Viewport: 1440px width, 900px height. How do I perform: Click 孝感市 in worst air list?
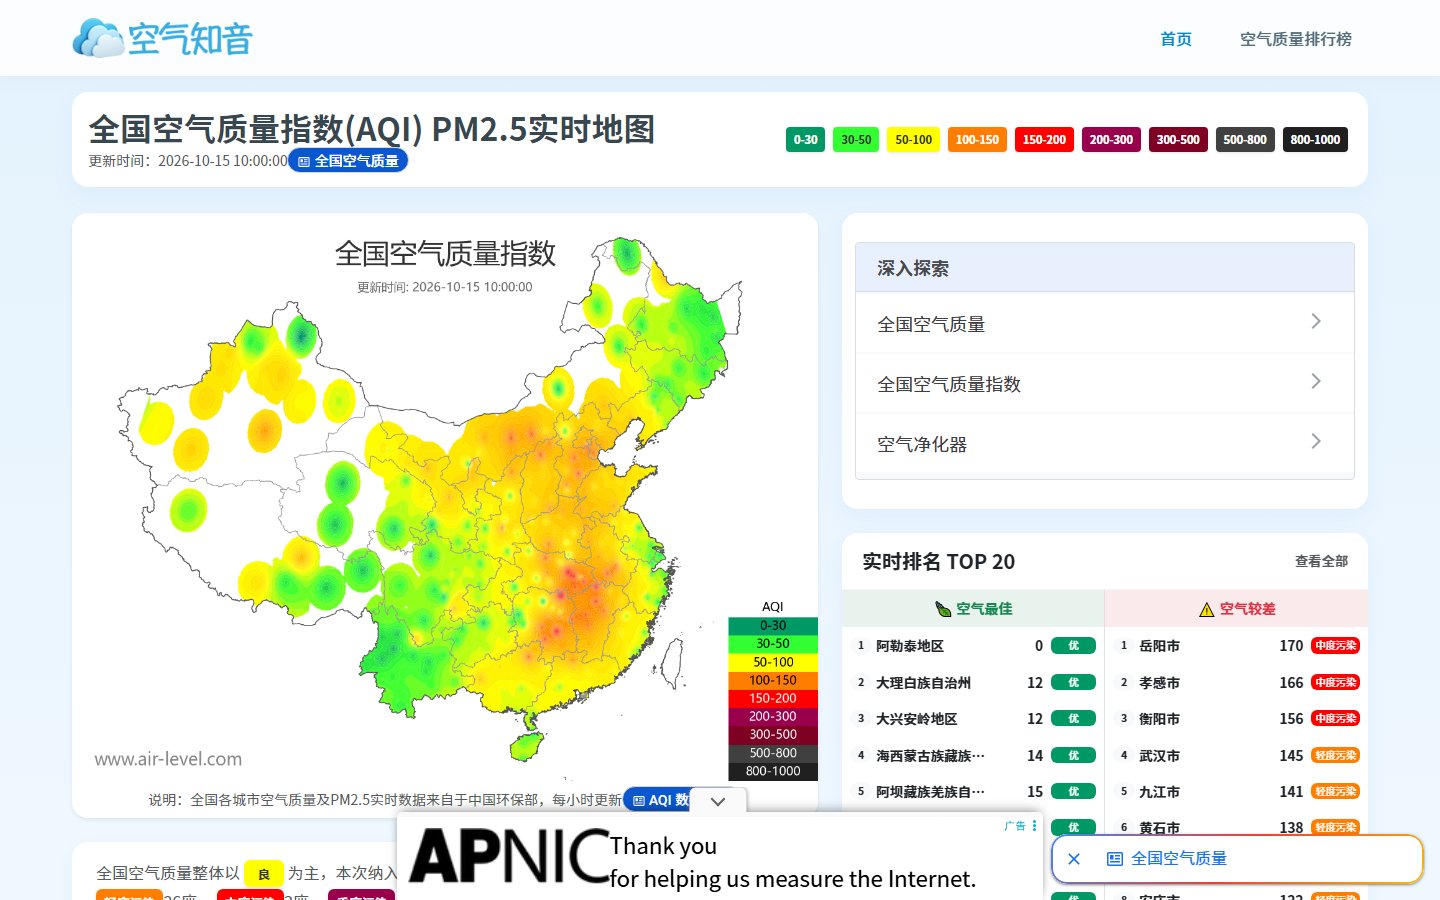[x=1160, y=683]
